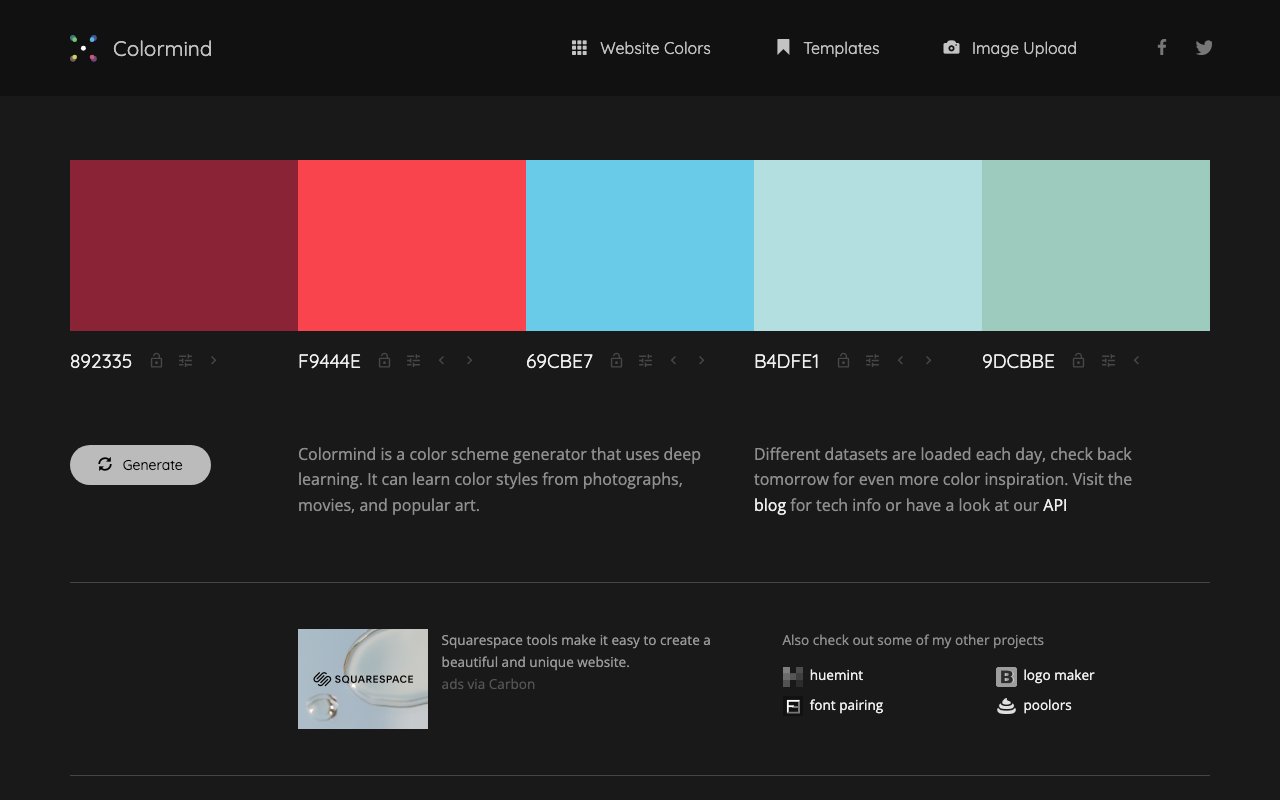The height and width of the screenshot is (800, 1280).
Task: Click the right chevron next to 892335
Action: pyautogui.click(x=213, y=360)
